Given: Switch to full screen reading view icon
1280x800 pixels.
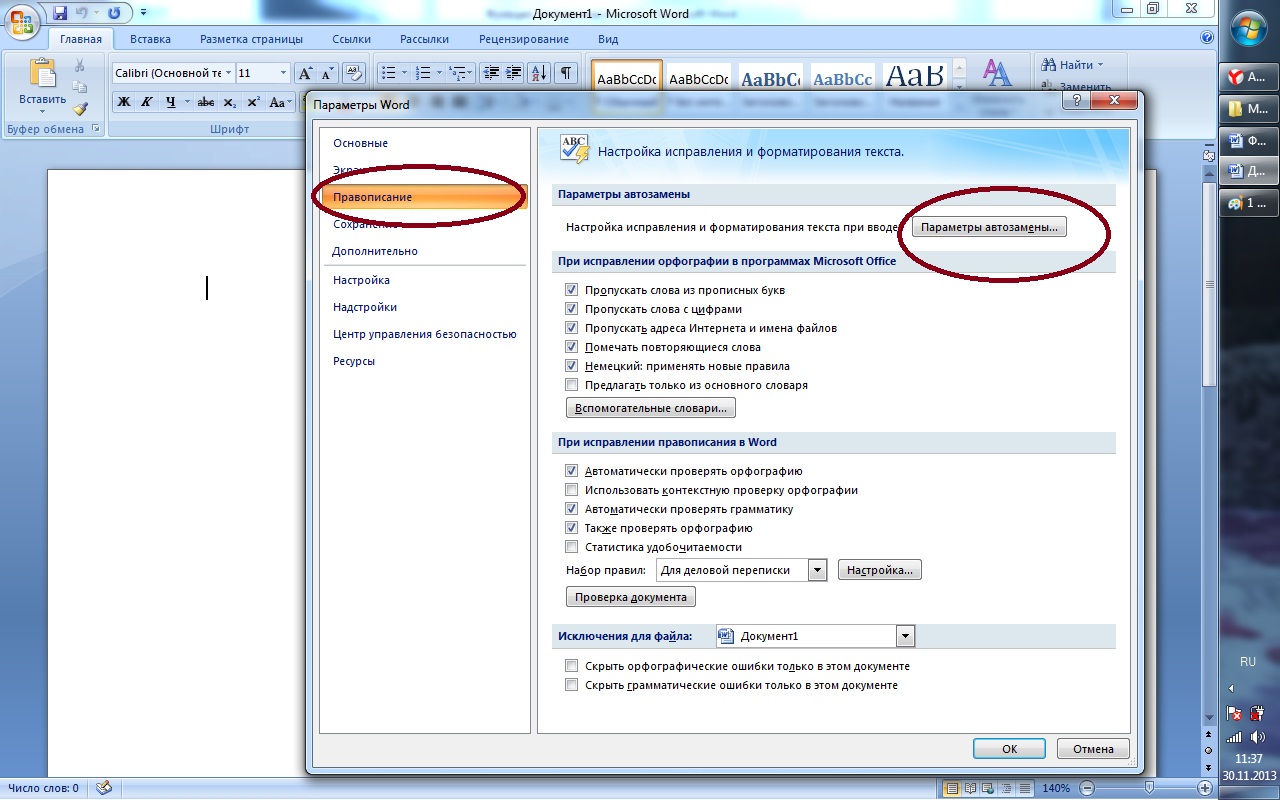Looking at the screenshot, I should coord(969,789).
